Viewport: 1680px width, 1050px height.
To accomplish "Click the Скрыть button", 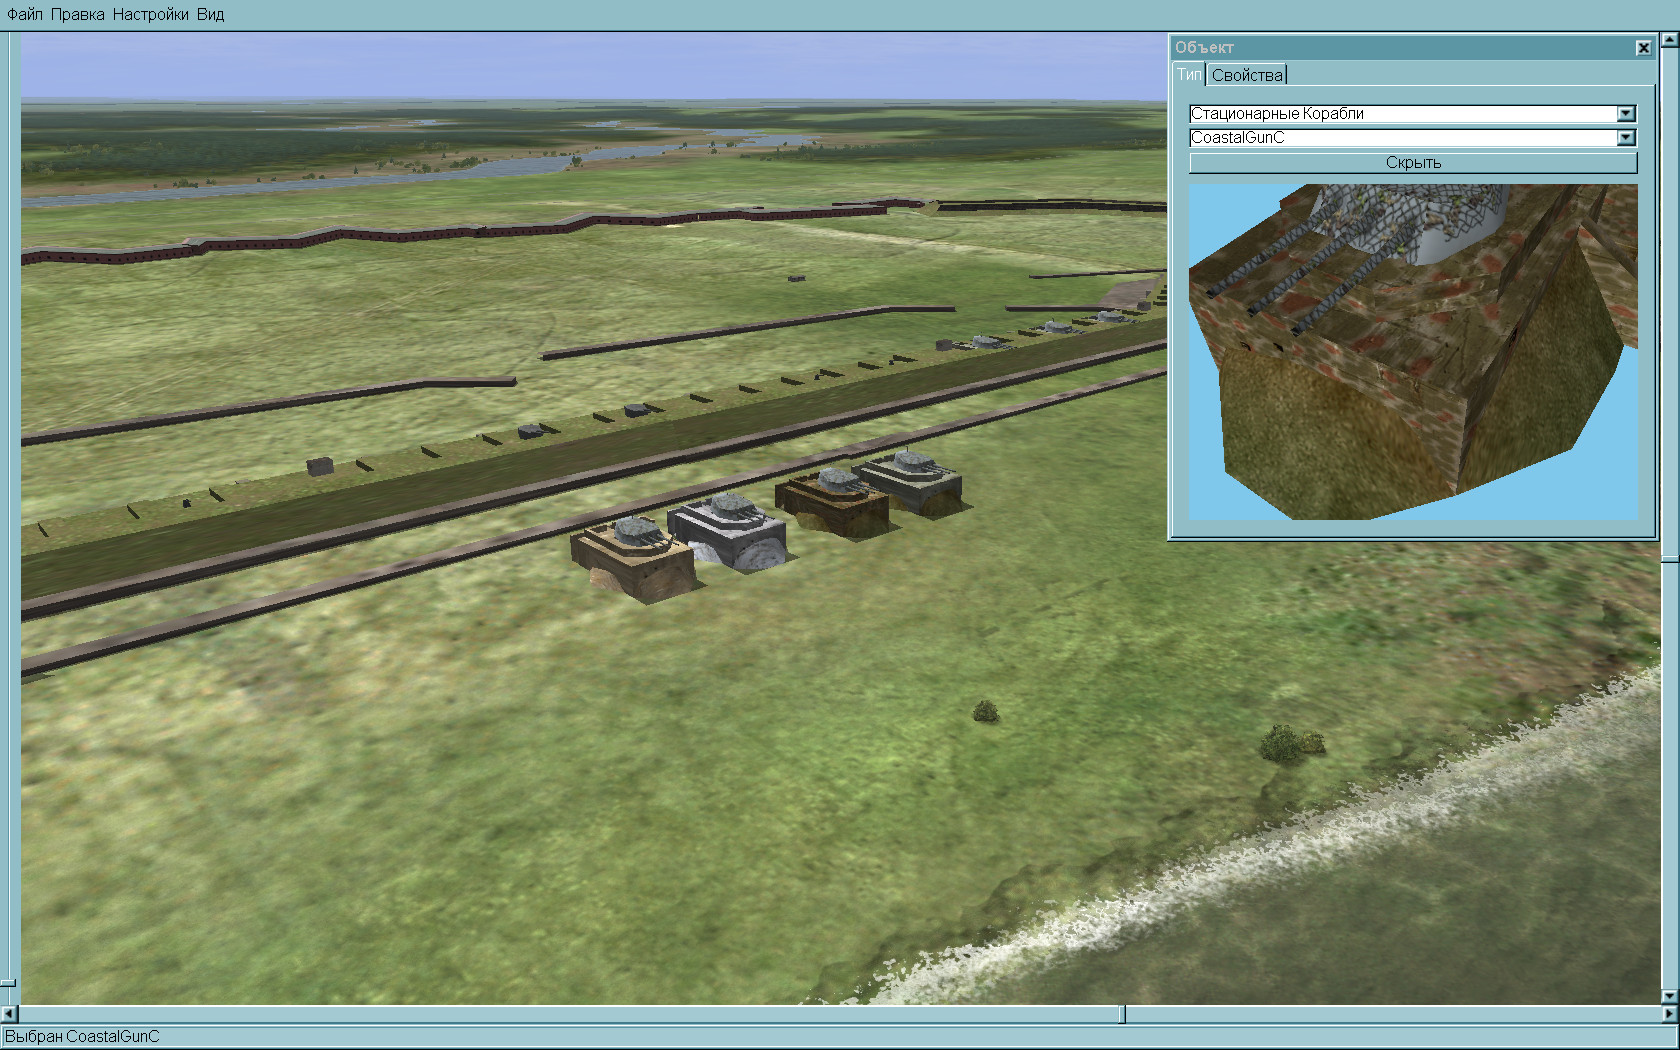I will point(1413,163).
